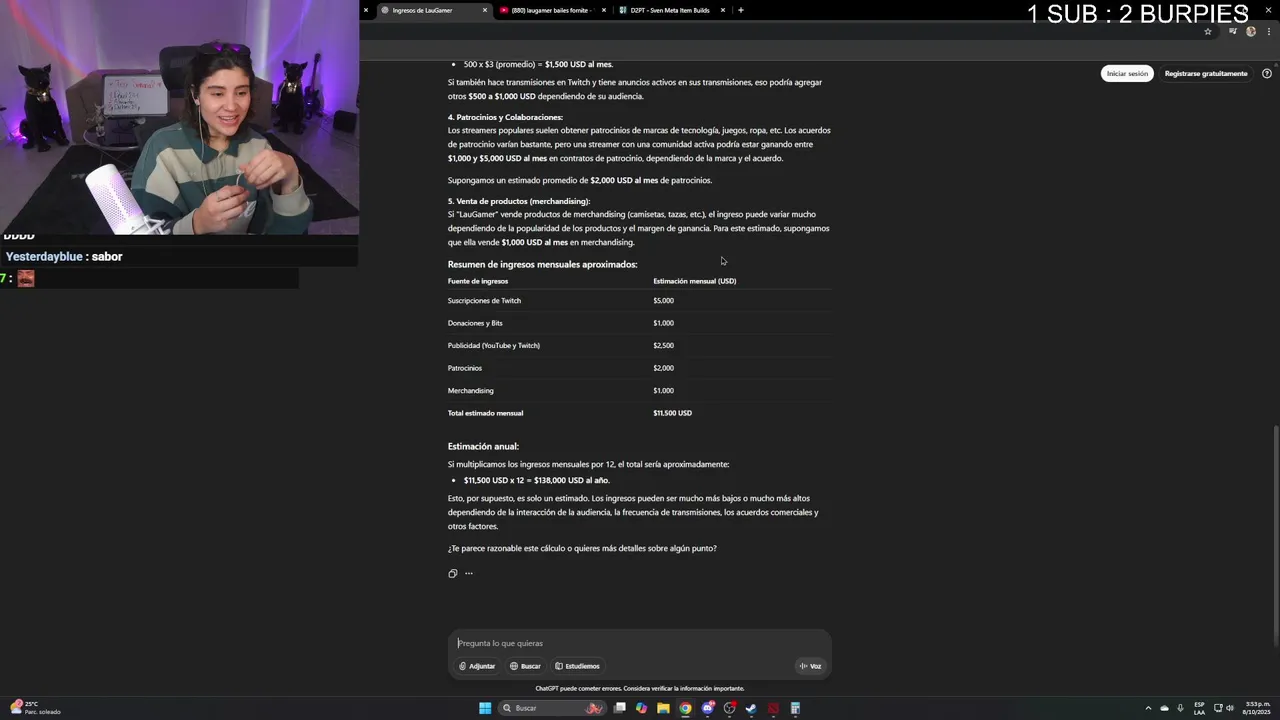Viewport: 1280px width, 720px height.
Task: Click the 'Total estimado mensual' row label
Action: pyautogui.click(x=485, y=413)
